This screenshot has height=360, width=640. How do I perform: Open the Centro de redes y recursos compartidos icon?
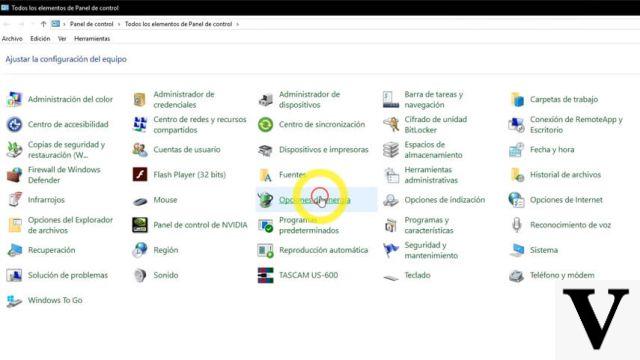[x=140, y=124]
